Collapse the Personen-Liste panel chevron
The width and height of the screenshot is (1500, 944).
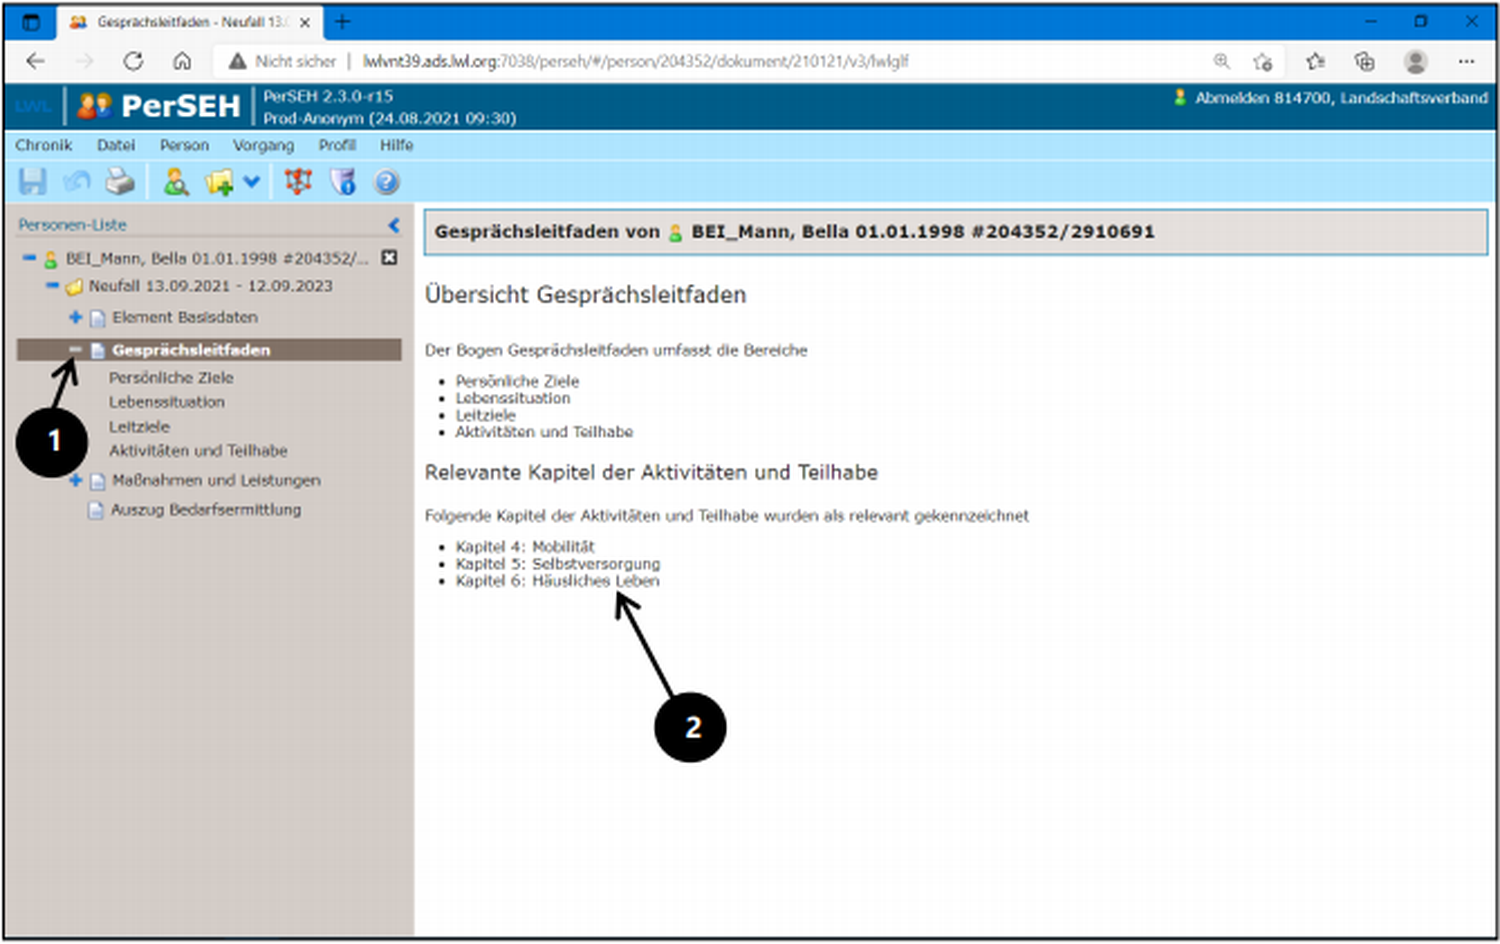(394, 225)
